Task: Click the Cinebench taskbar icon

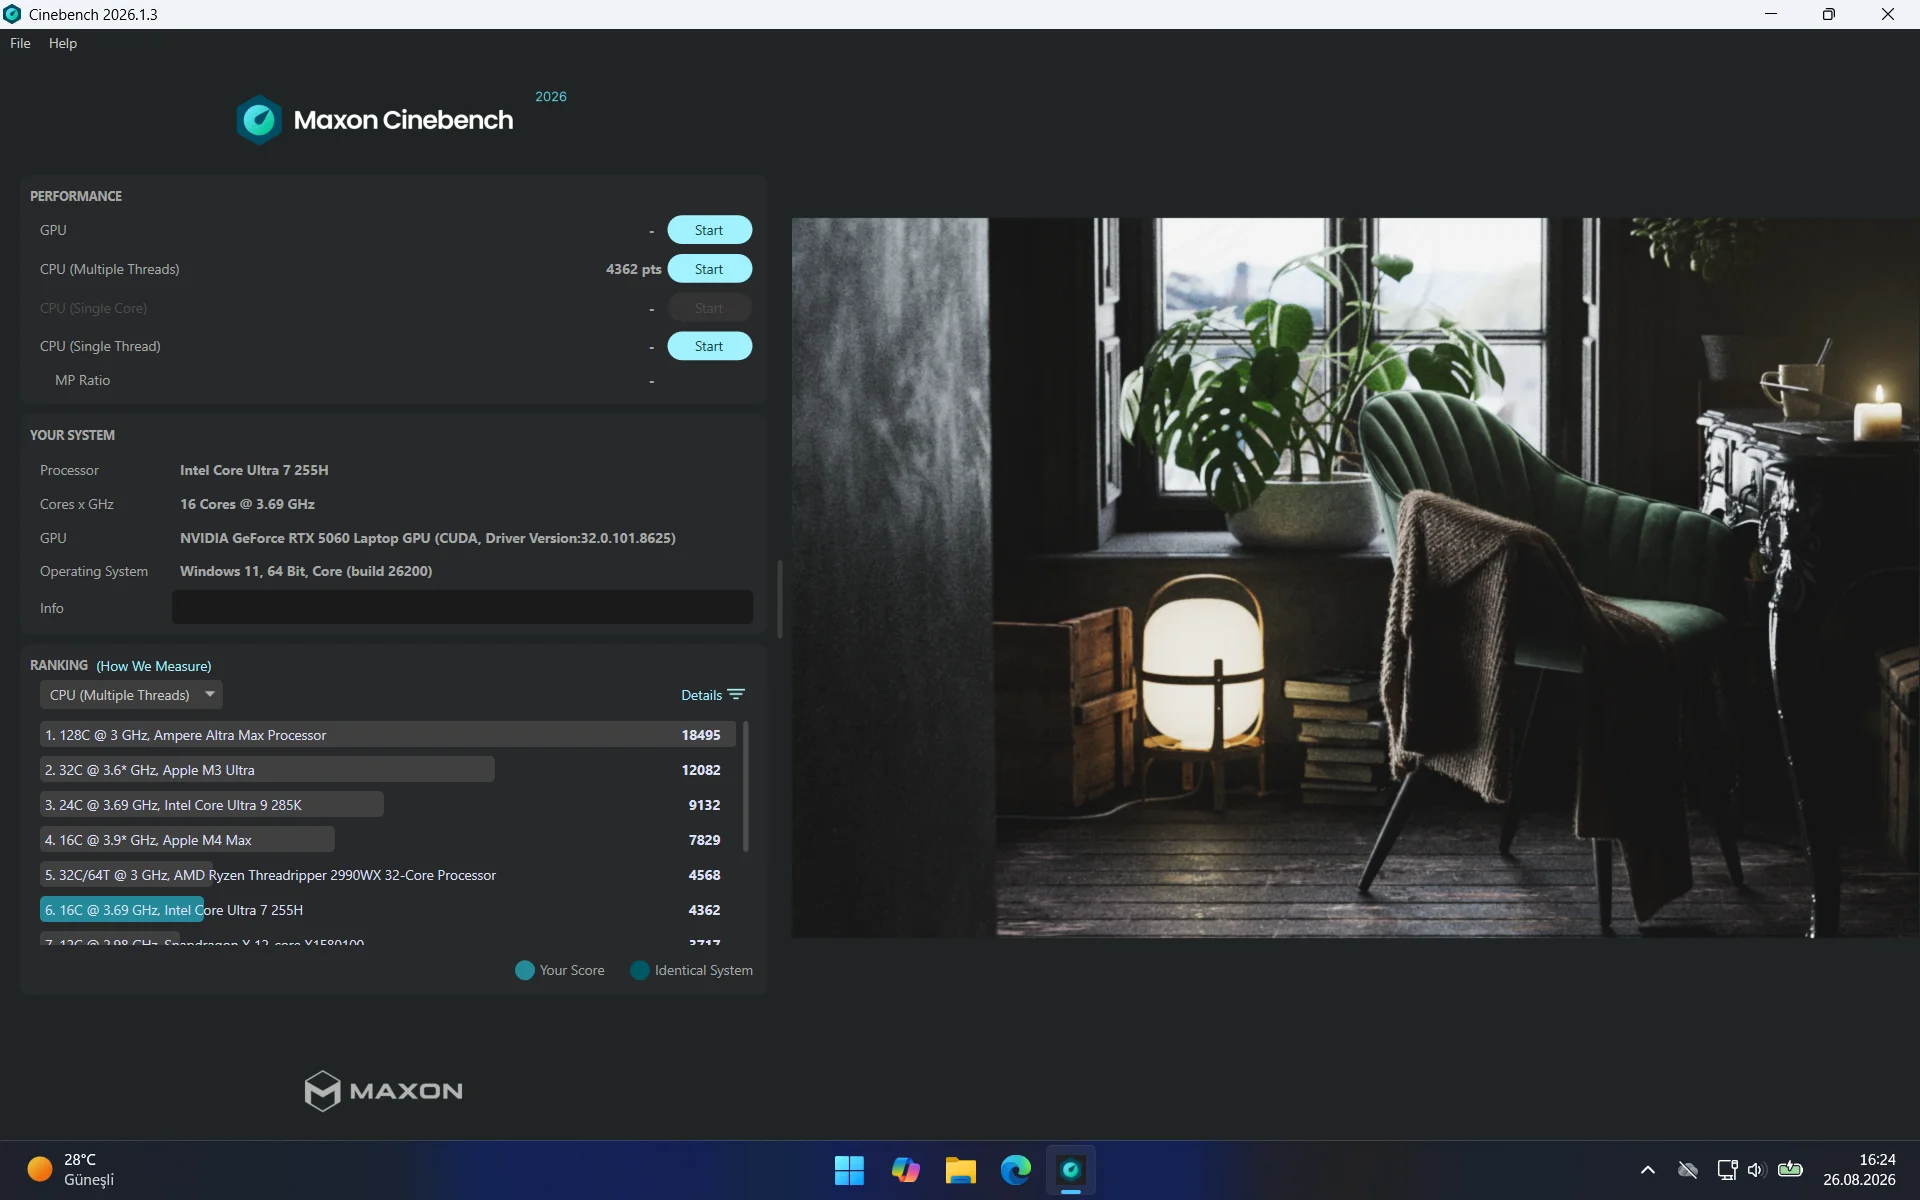Action: (1071, 1170)
